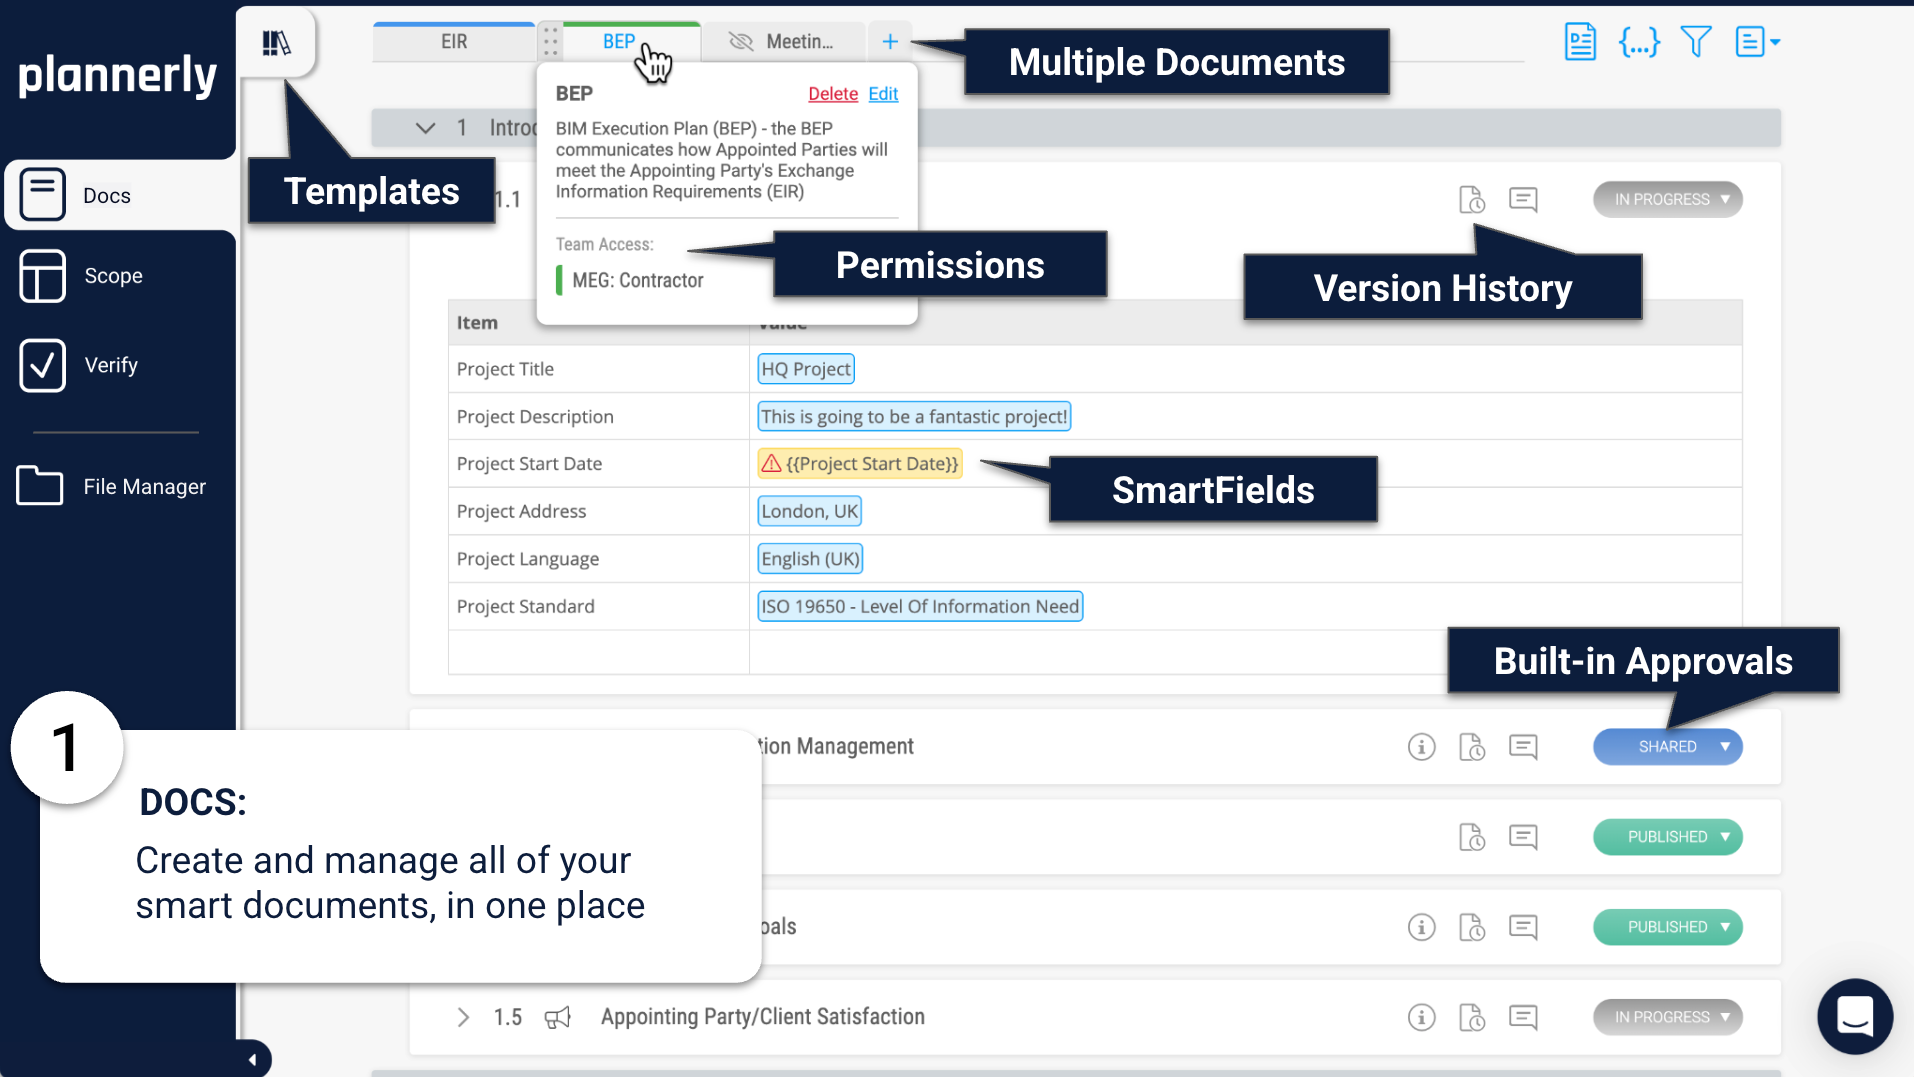Image resolution: width=1914 pixels, height=1077 pixels.
Task: Click London, UK smartfield value
Action: (x=809, y=512)
